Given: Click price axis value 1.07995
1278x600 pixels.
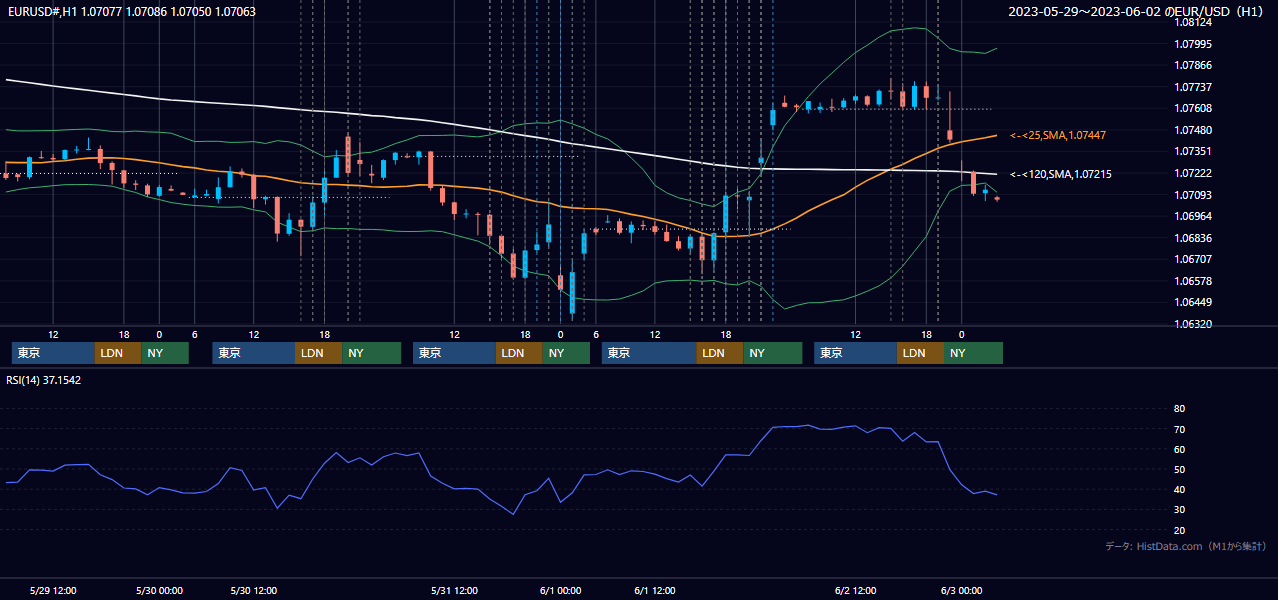Looking at the screenshot, I should pyautogui.click(x=1192, y=44).
